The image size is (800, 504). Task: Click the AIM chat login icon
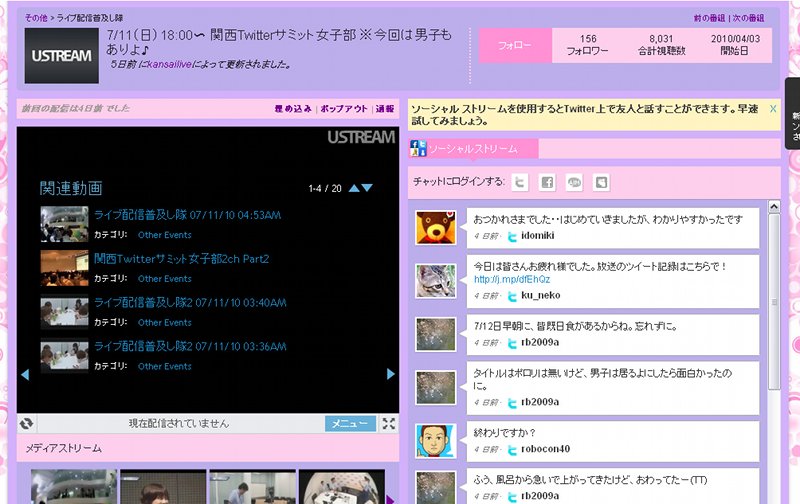point(574,182)
